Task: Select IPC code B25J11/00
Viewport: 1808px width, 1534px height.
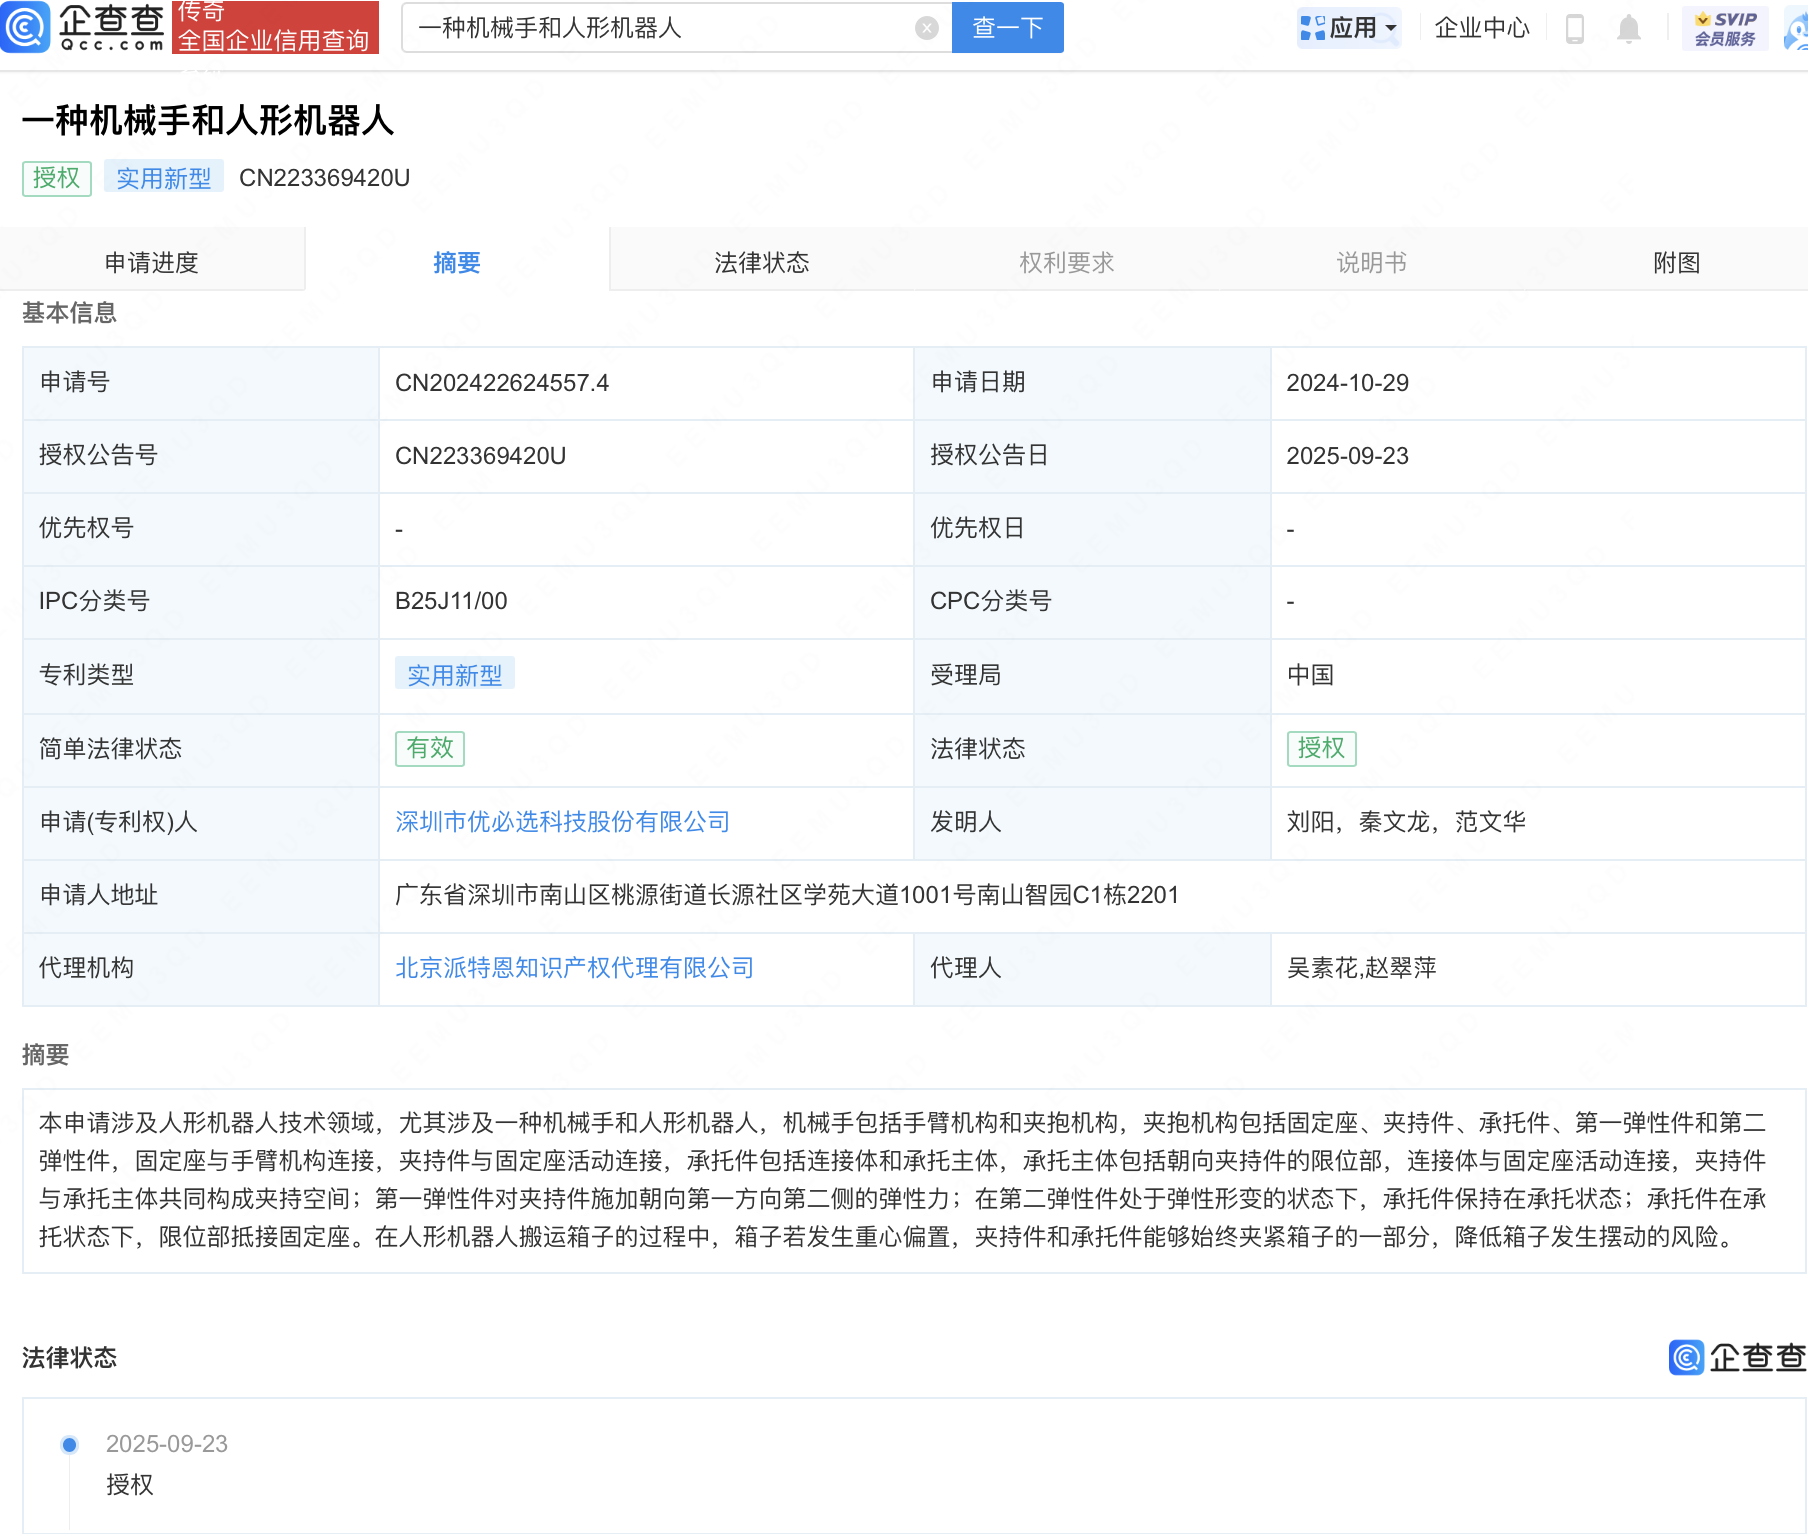Action: [451, 601]
